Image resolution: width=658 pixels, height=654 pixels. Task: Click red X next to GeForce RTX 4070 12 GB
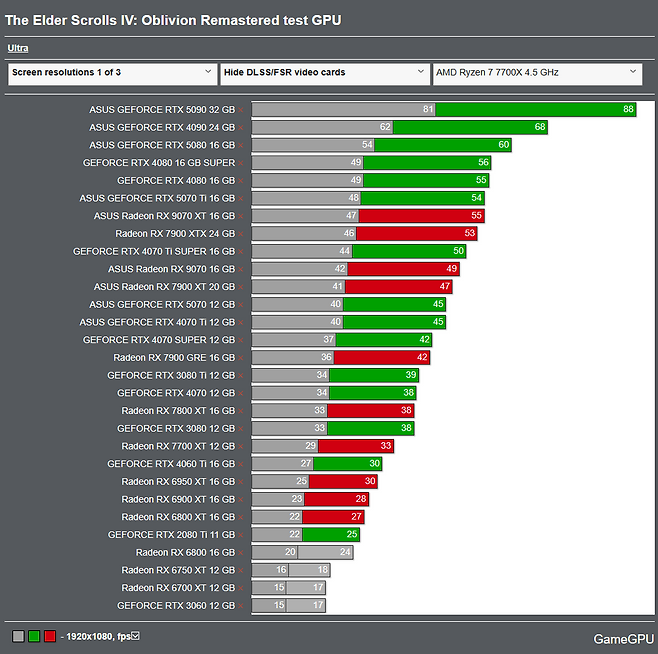240,393
